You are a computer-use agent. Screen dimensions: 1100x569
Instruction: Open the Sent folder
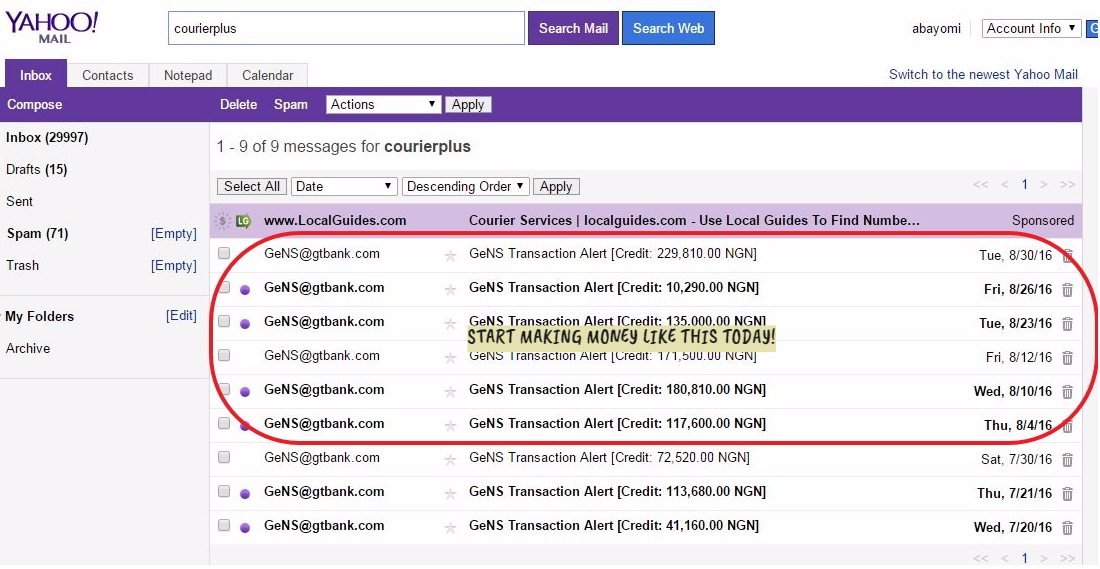click(19, 201)
